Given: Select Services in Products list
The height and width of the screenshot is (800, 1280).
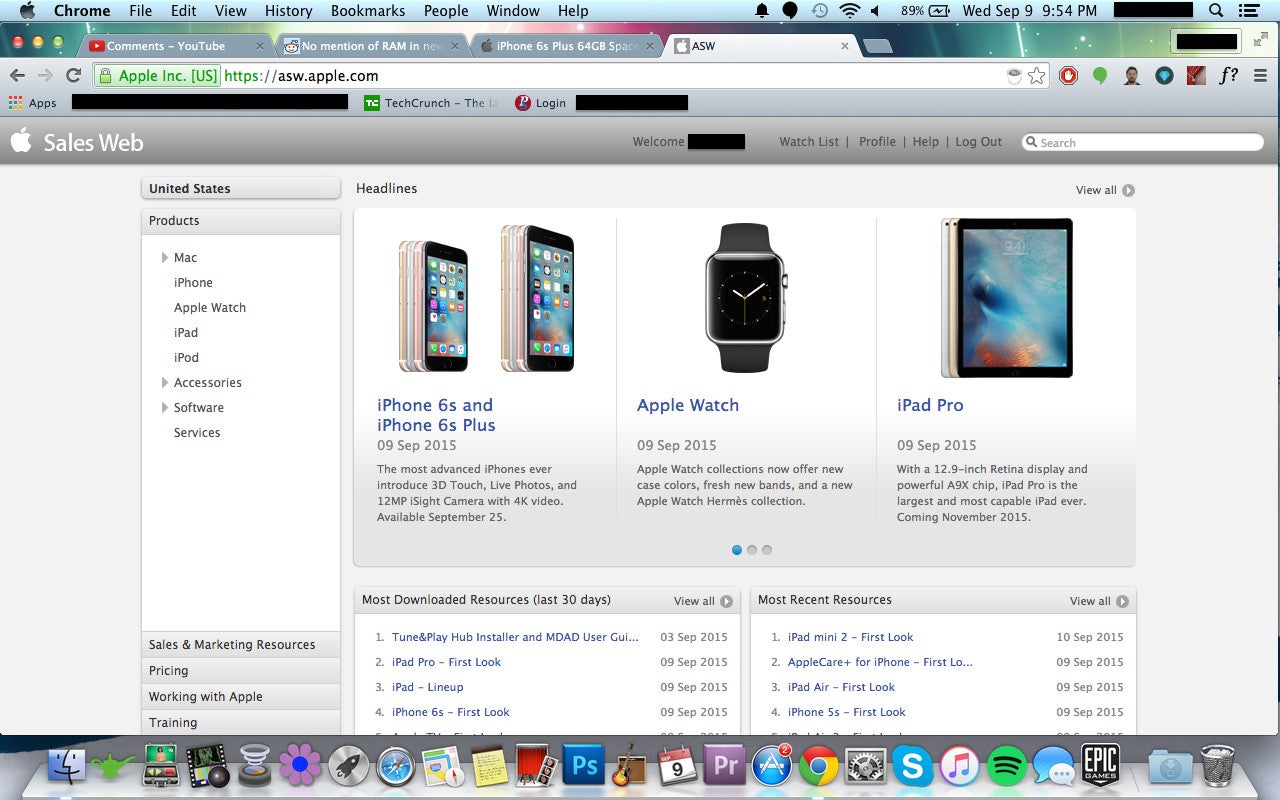Looking at the screenshot, I should [197, 433].
